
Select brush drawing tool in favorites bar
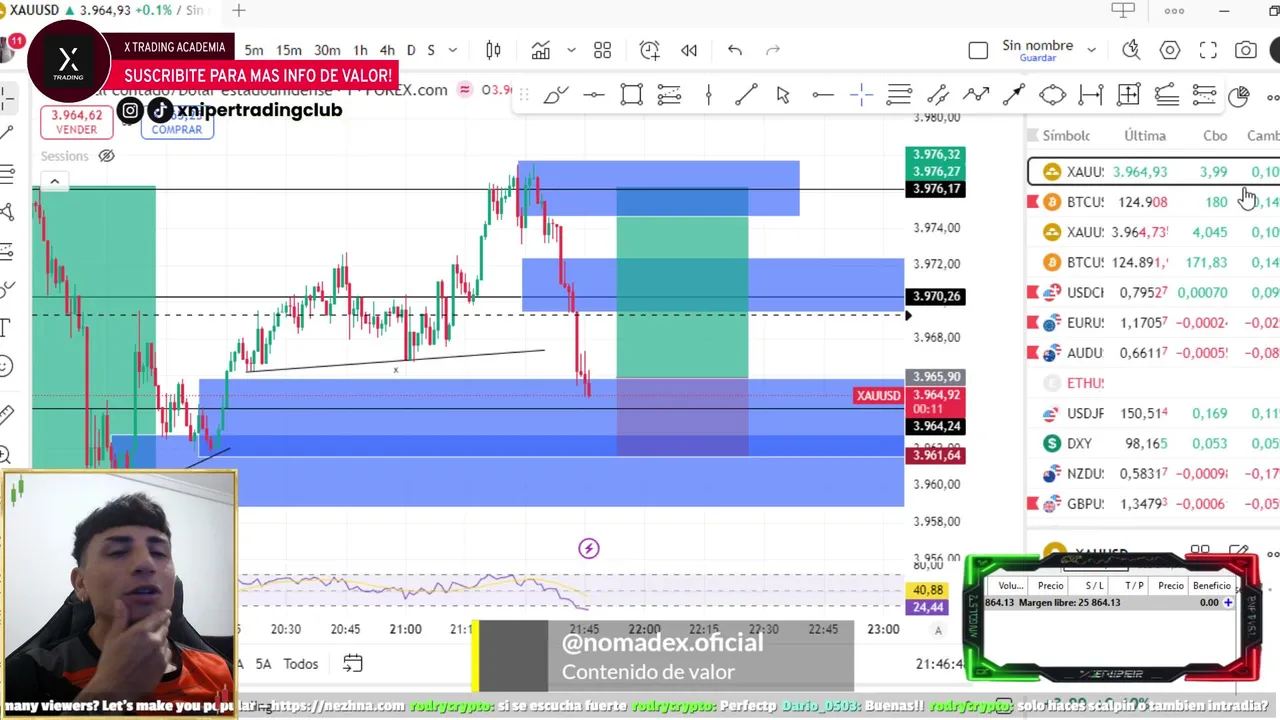pos(556,95)
